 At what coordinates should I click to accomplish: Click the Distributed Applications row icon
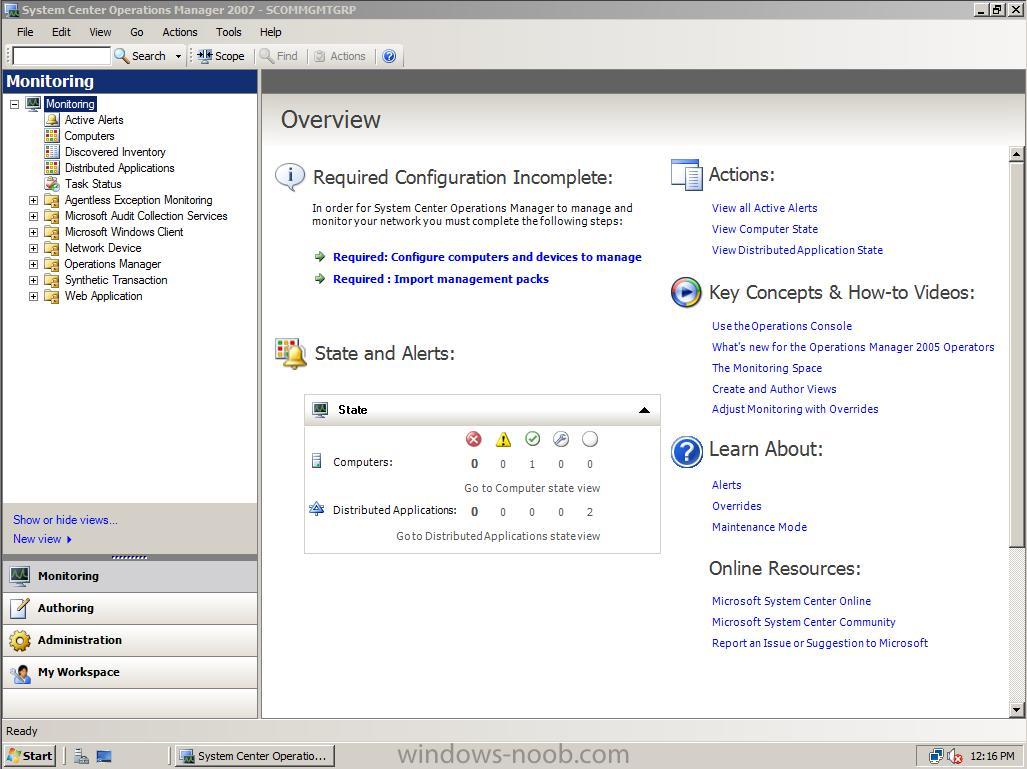(316, 509)
